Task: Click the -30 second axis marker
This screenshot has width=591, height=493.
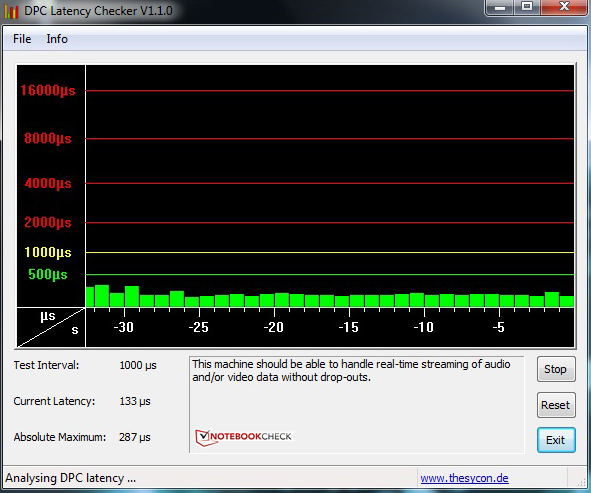Action: pos(124,327)
